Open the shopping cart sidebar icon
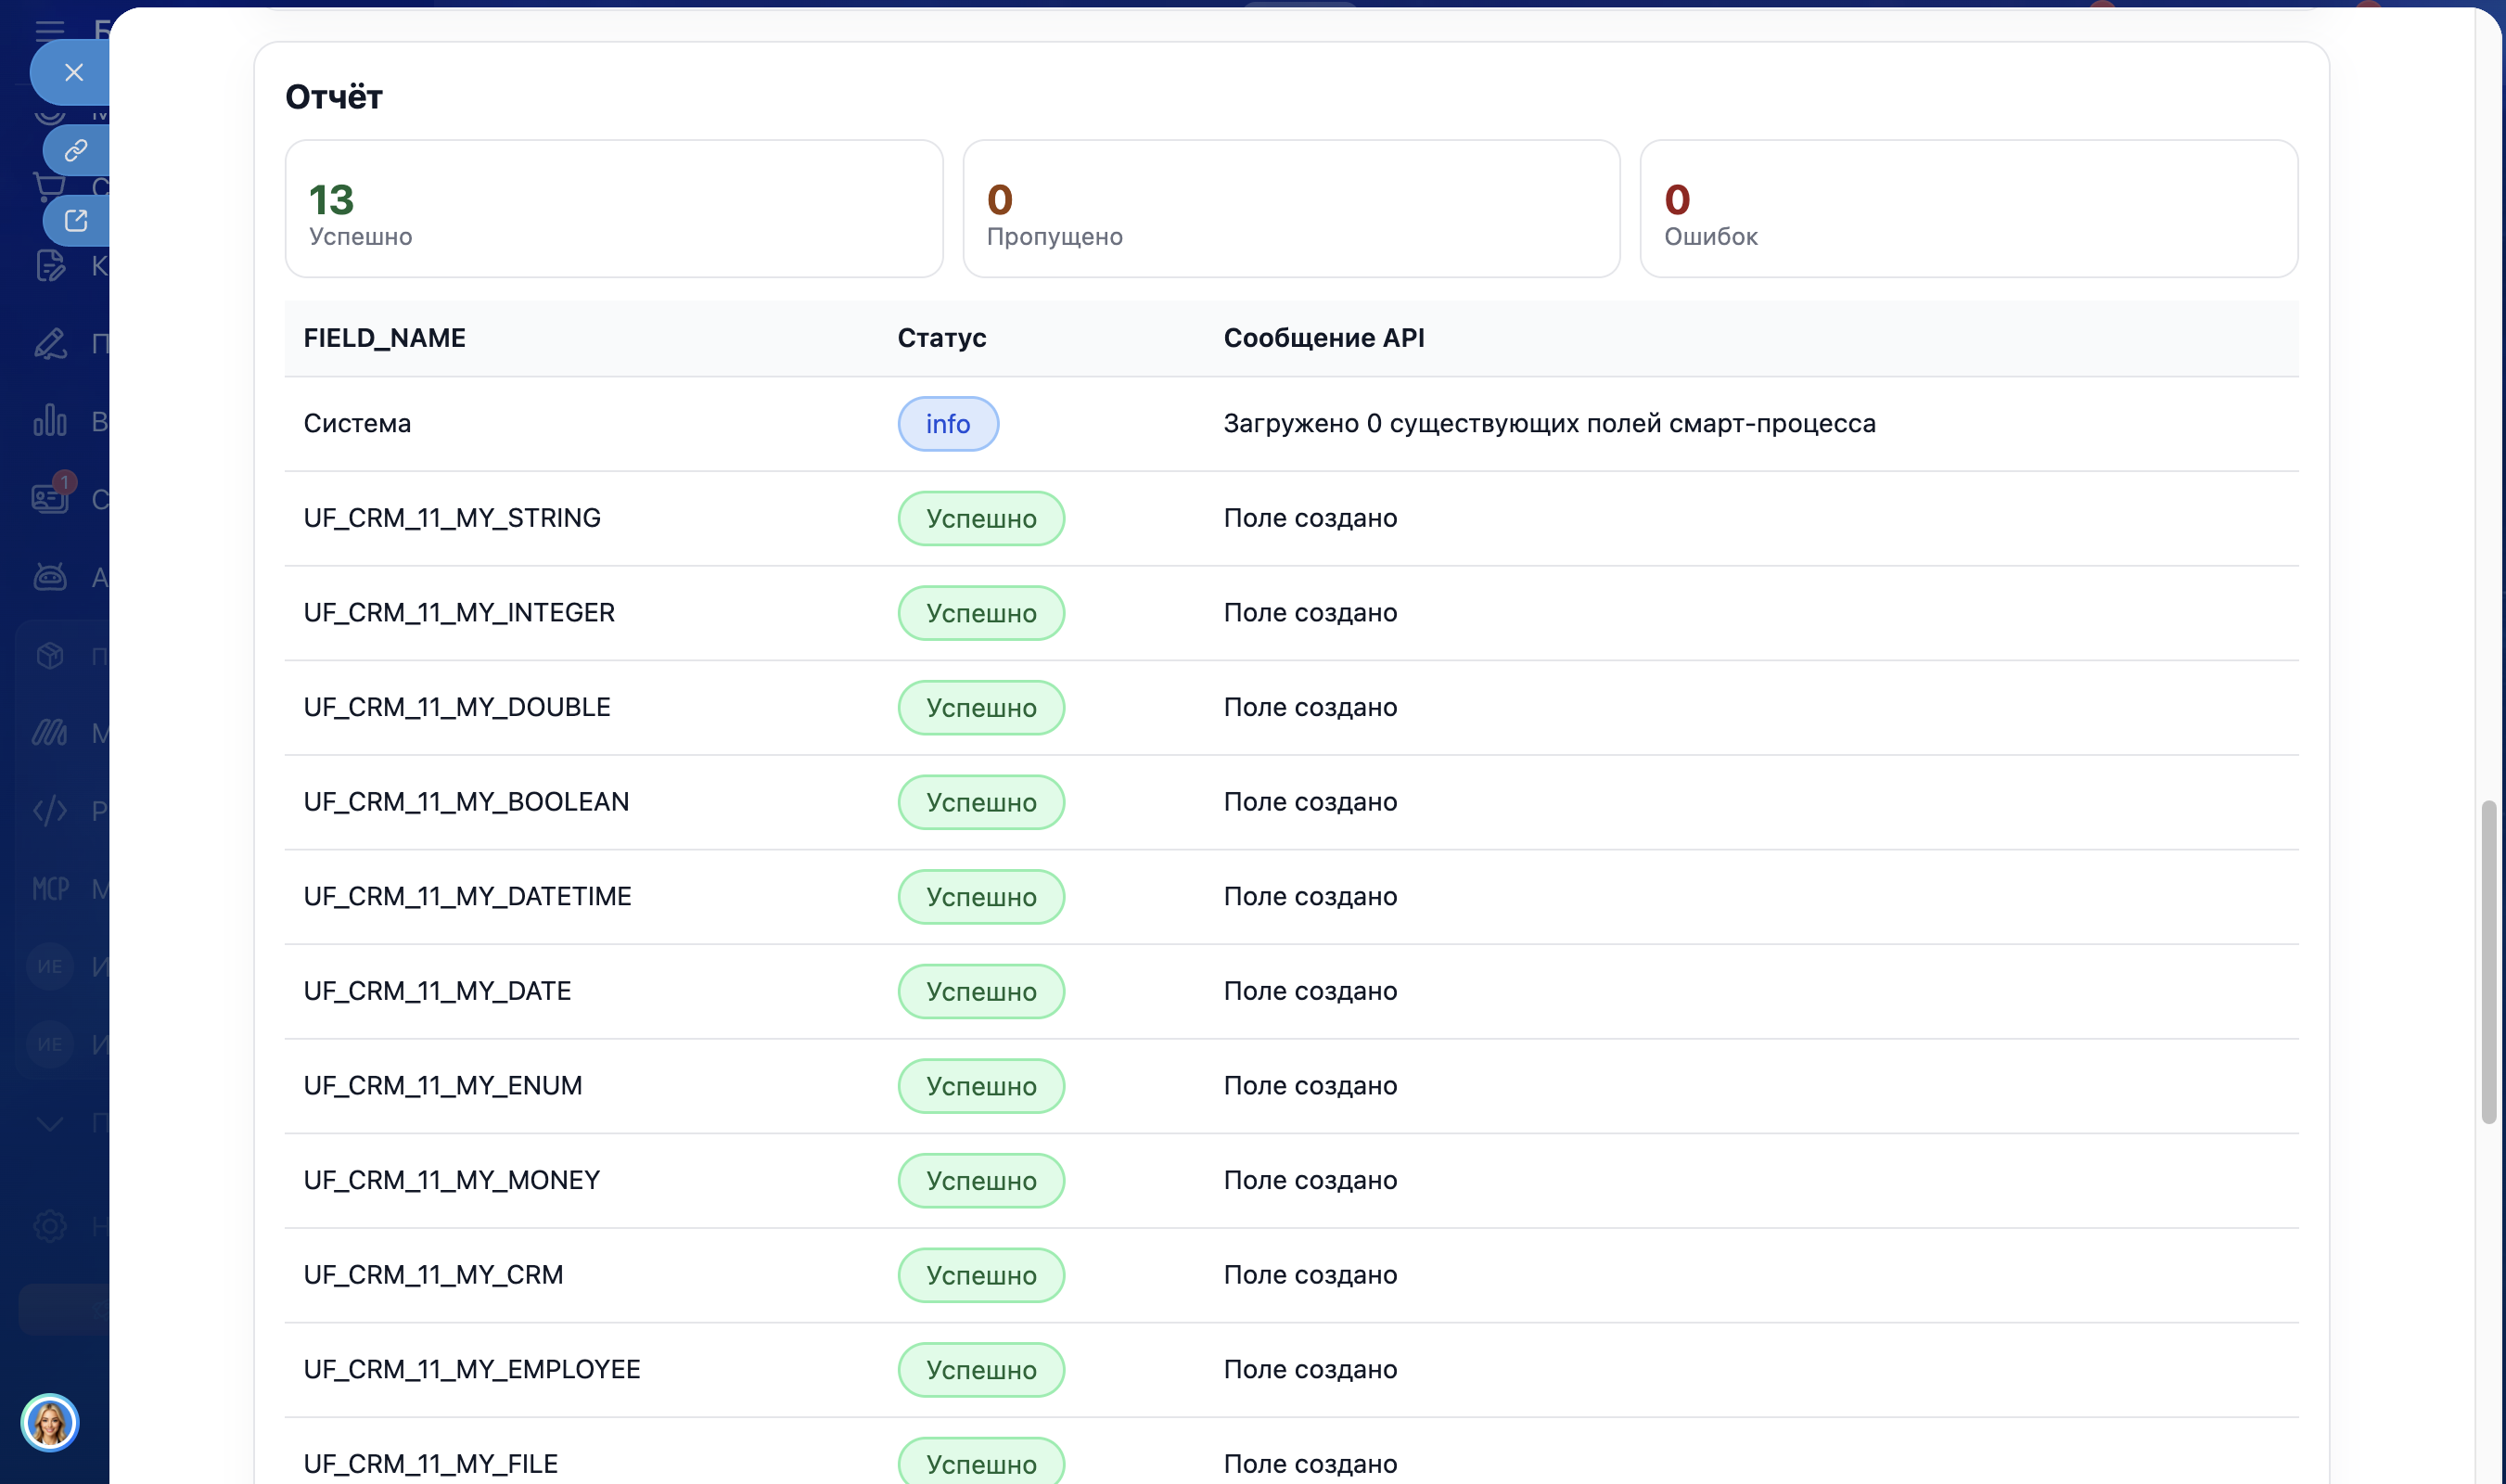Viewport: 2506px width, 1484px height. [x=49, y=186]
